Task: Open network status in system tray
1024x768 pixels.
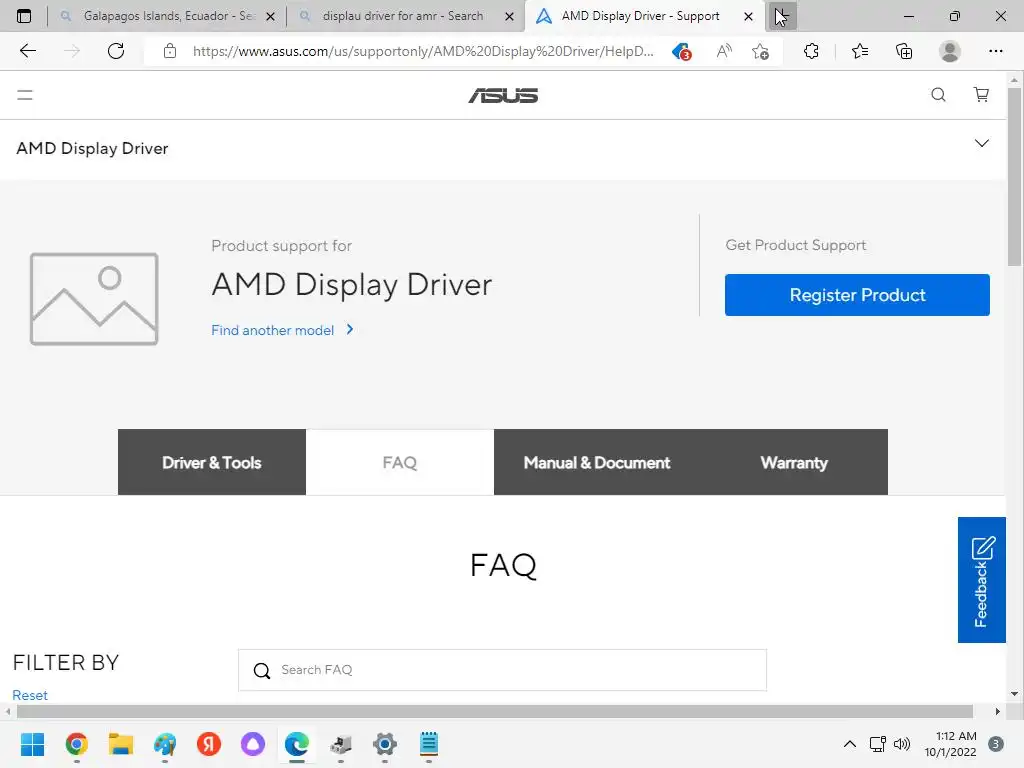Action: click(878, 744)
